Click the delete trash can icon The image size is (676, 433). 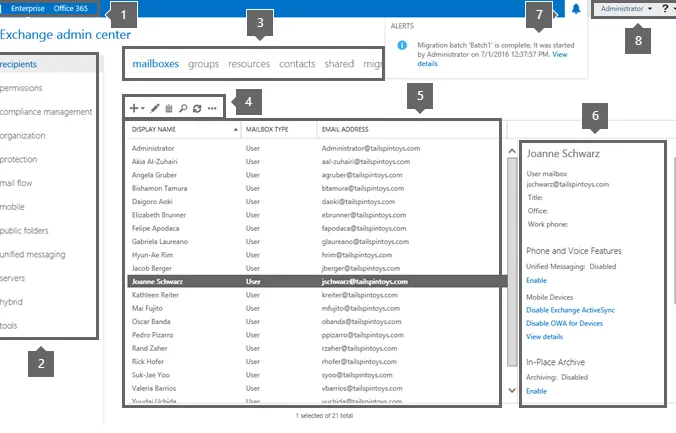[169, 108]
